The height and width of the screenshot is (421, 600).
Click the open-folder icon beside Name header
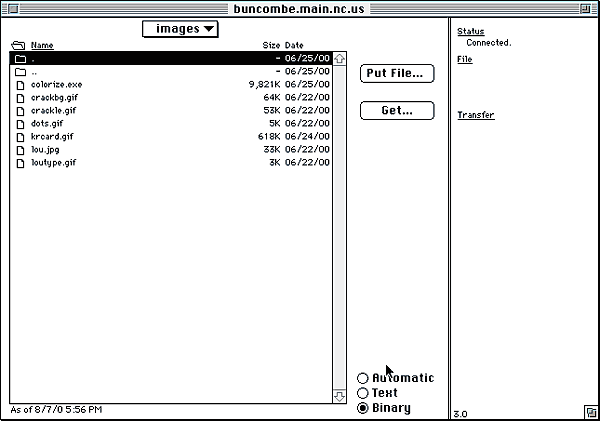[x=18, y=46]
